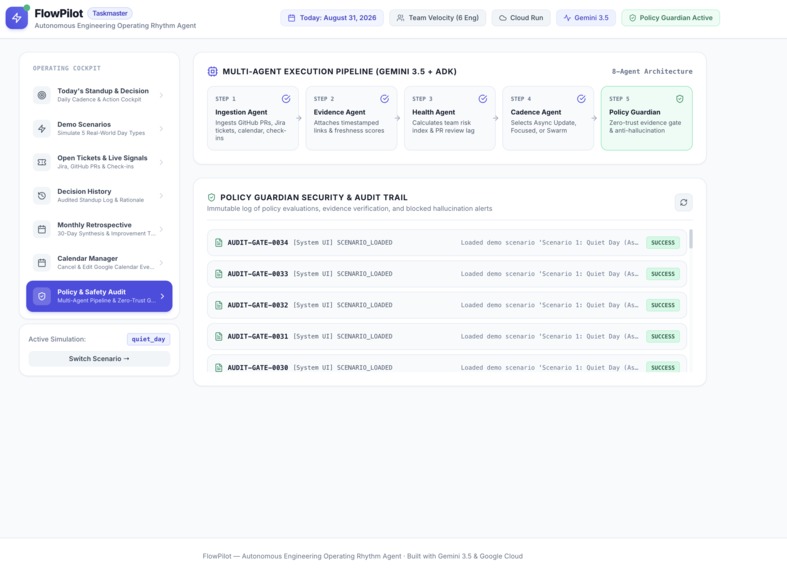Click the quiet_day simulation tag
This screenshot has width=787, height=573.
coord(148,339)
